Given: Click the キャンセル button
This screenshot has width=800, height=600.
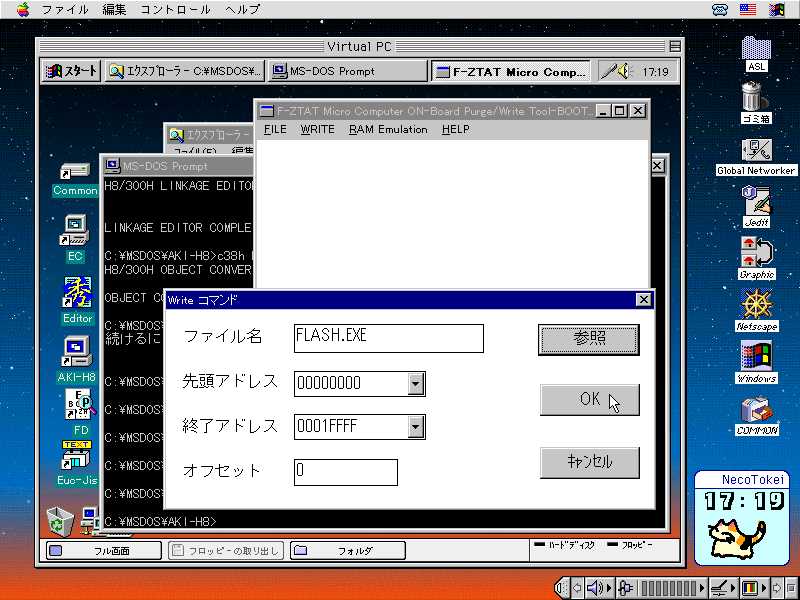Looking at the screenshot, I should (589, 463).
